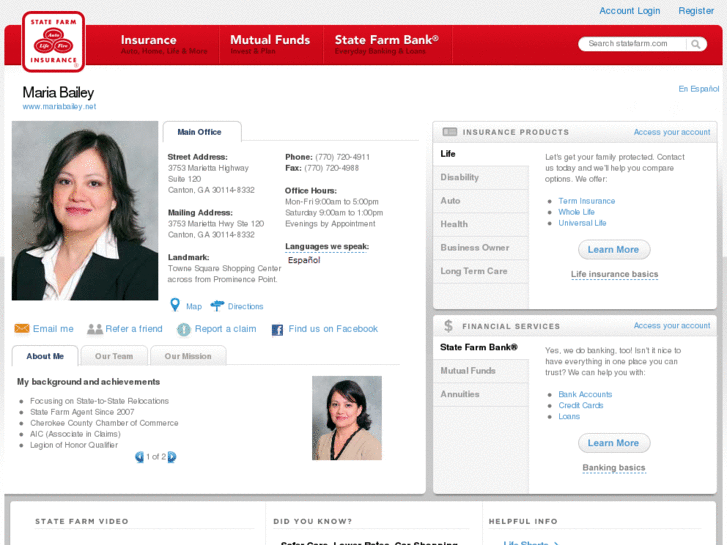The height and width of the screenshot is (545, 727).
Task: Select the Main Office tab
Action: coord(202,132)
